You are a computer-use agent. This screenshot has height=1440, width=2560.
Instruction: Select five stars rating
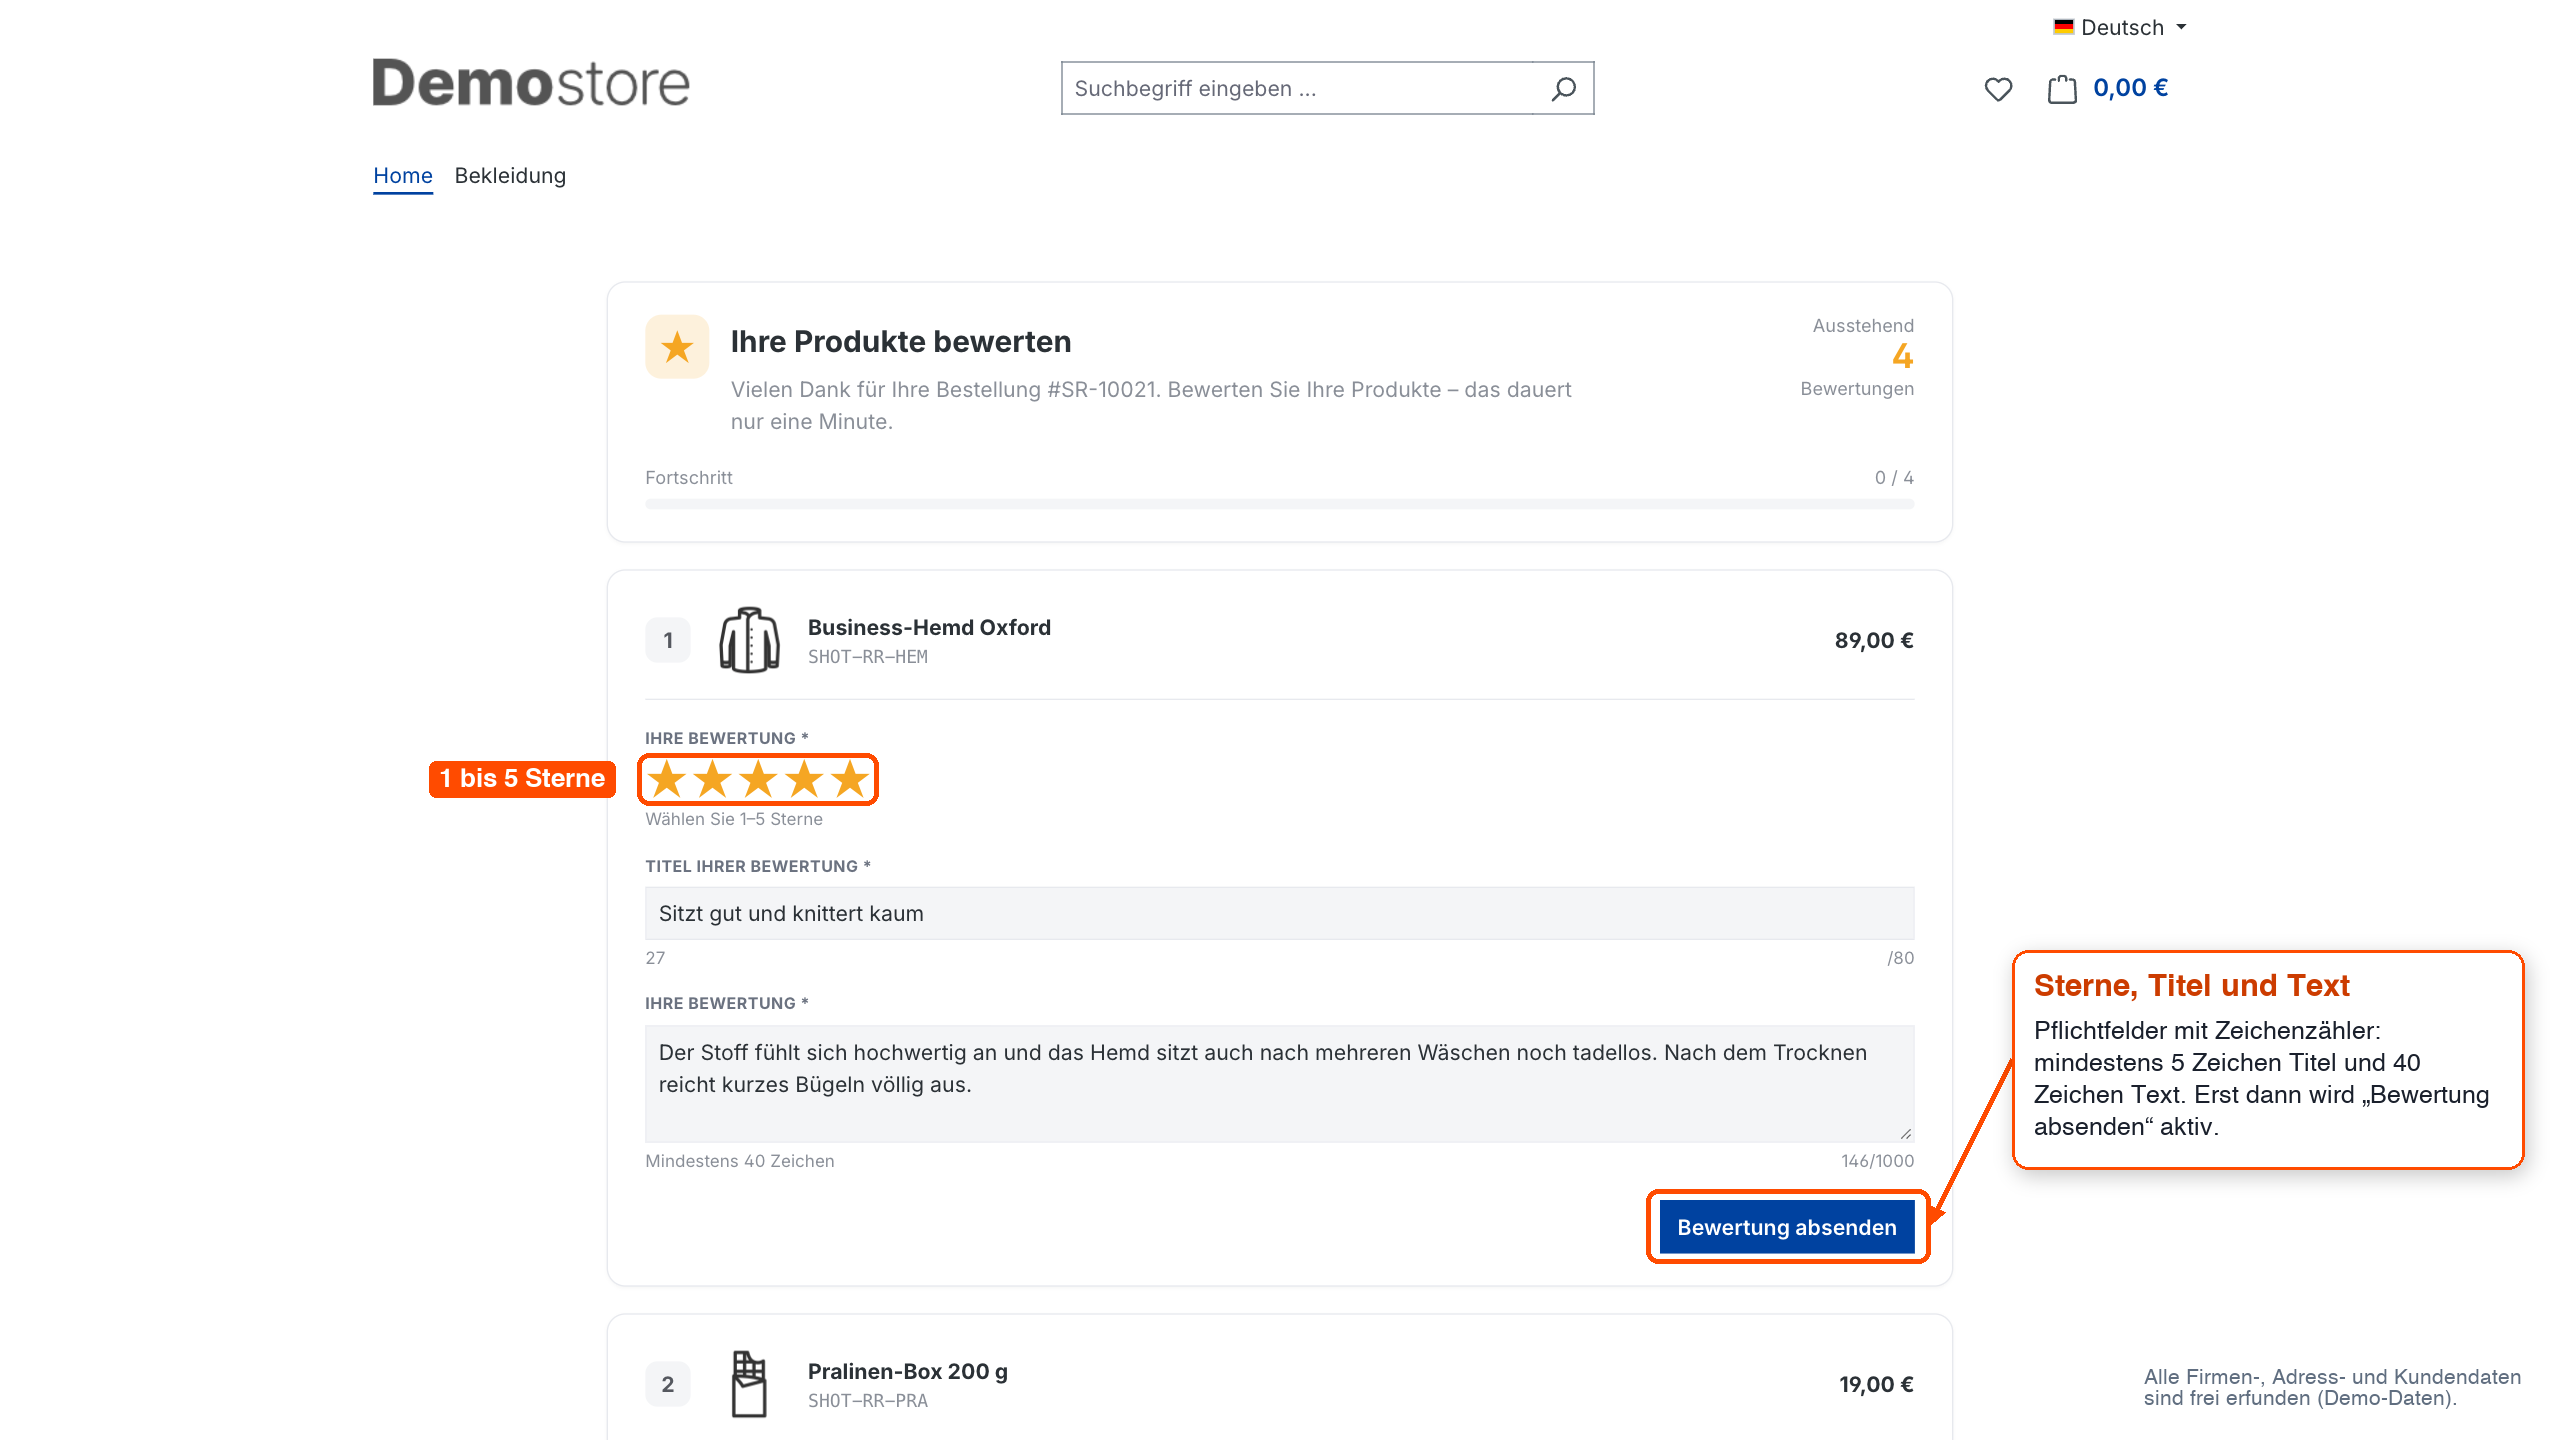(850, 779)
